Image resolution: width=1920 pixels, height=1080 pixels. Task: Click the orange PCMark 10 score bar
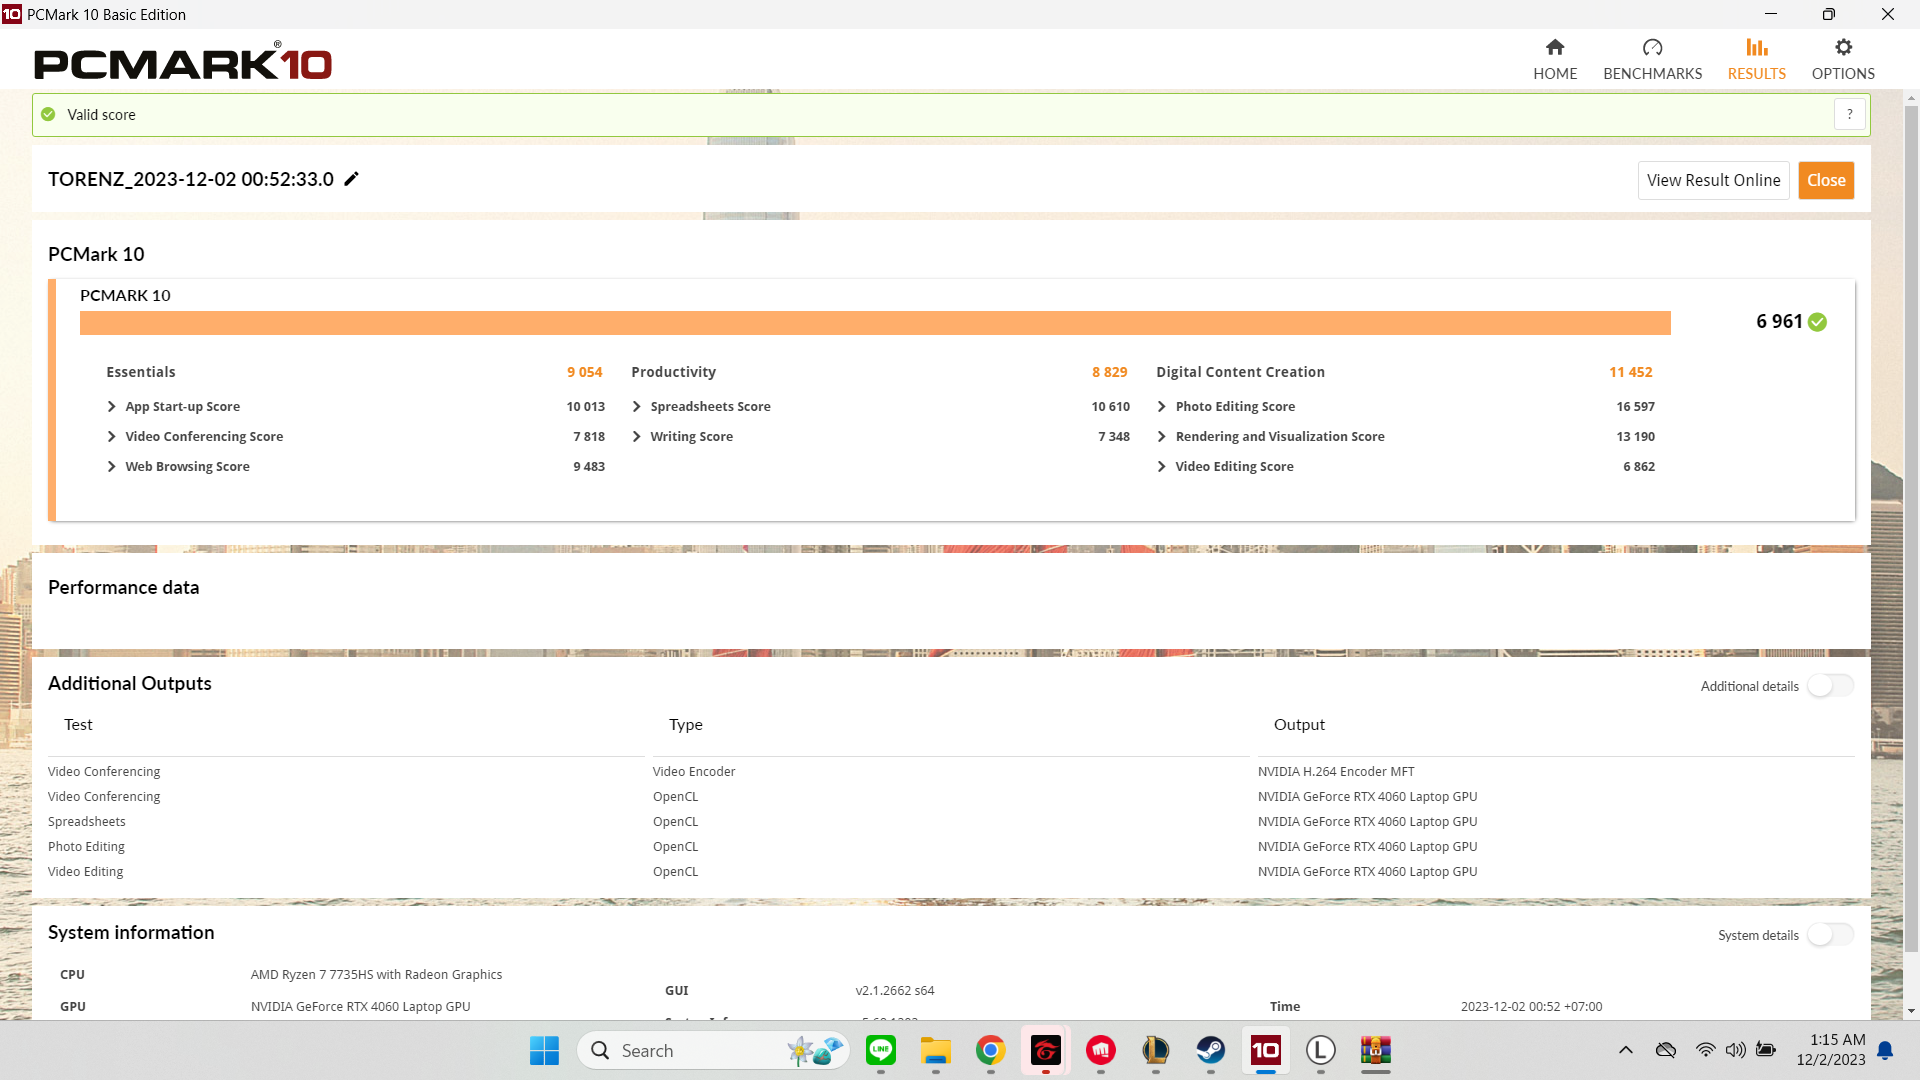(875, 323)
